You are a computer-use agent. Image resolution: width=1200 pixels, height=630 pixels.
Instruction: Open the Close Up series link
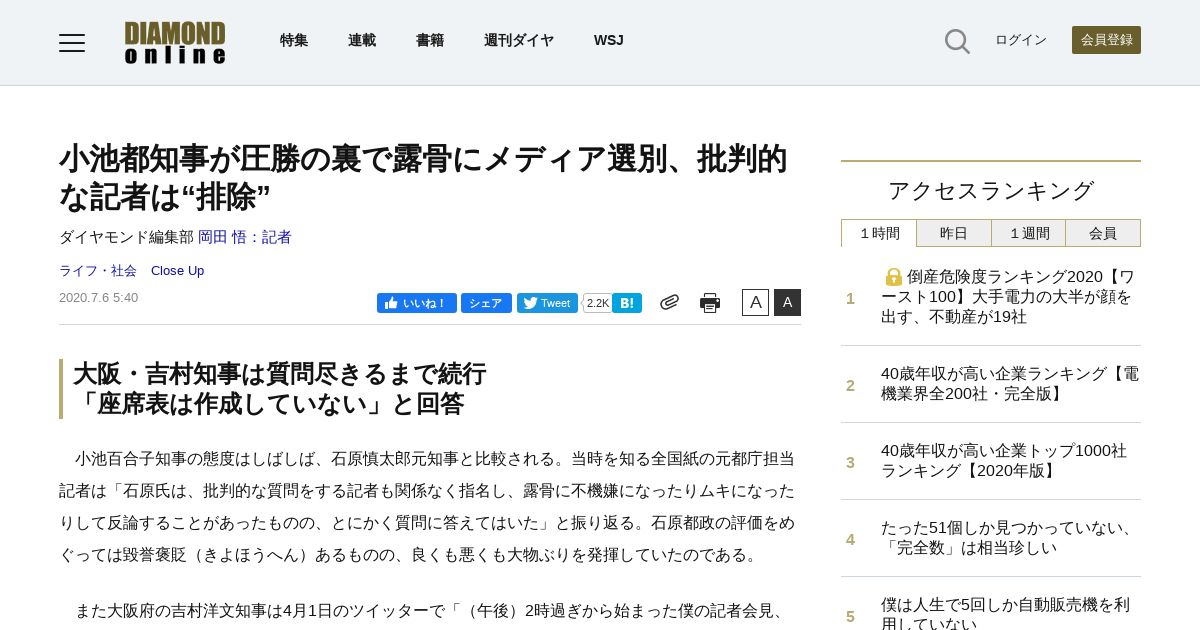click(177, 270)
